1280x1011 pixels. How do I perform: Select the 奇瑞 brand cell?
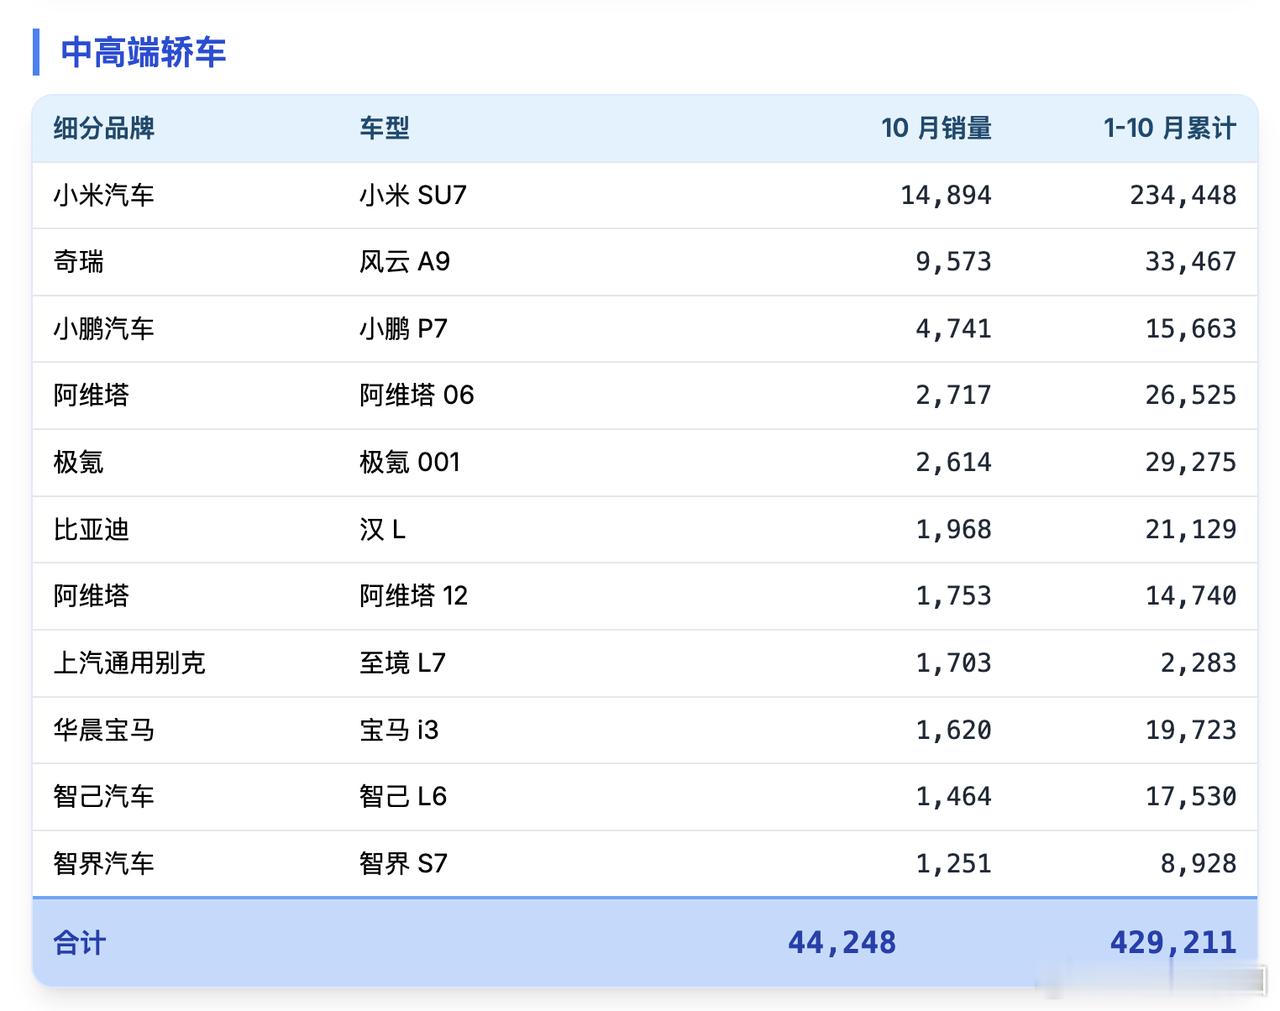coord(79,262)
